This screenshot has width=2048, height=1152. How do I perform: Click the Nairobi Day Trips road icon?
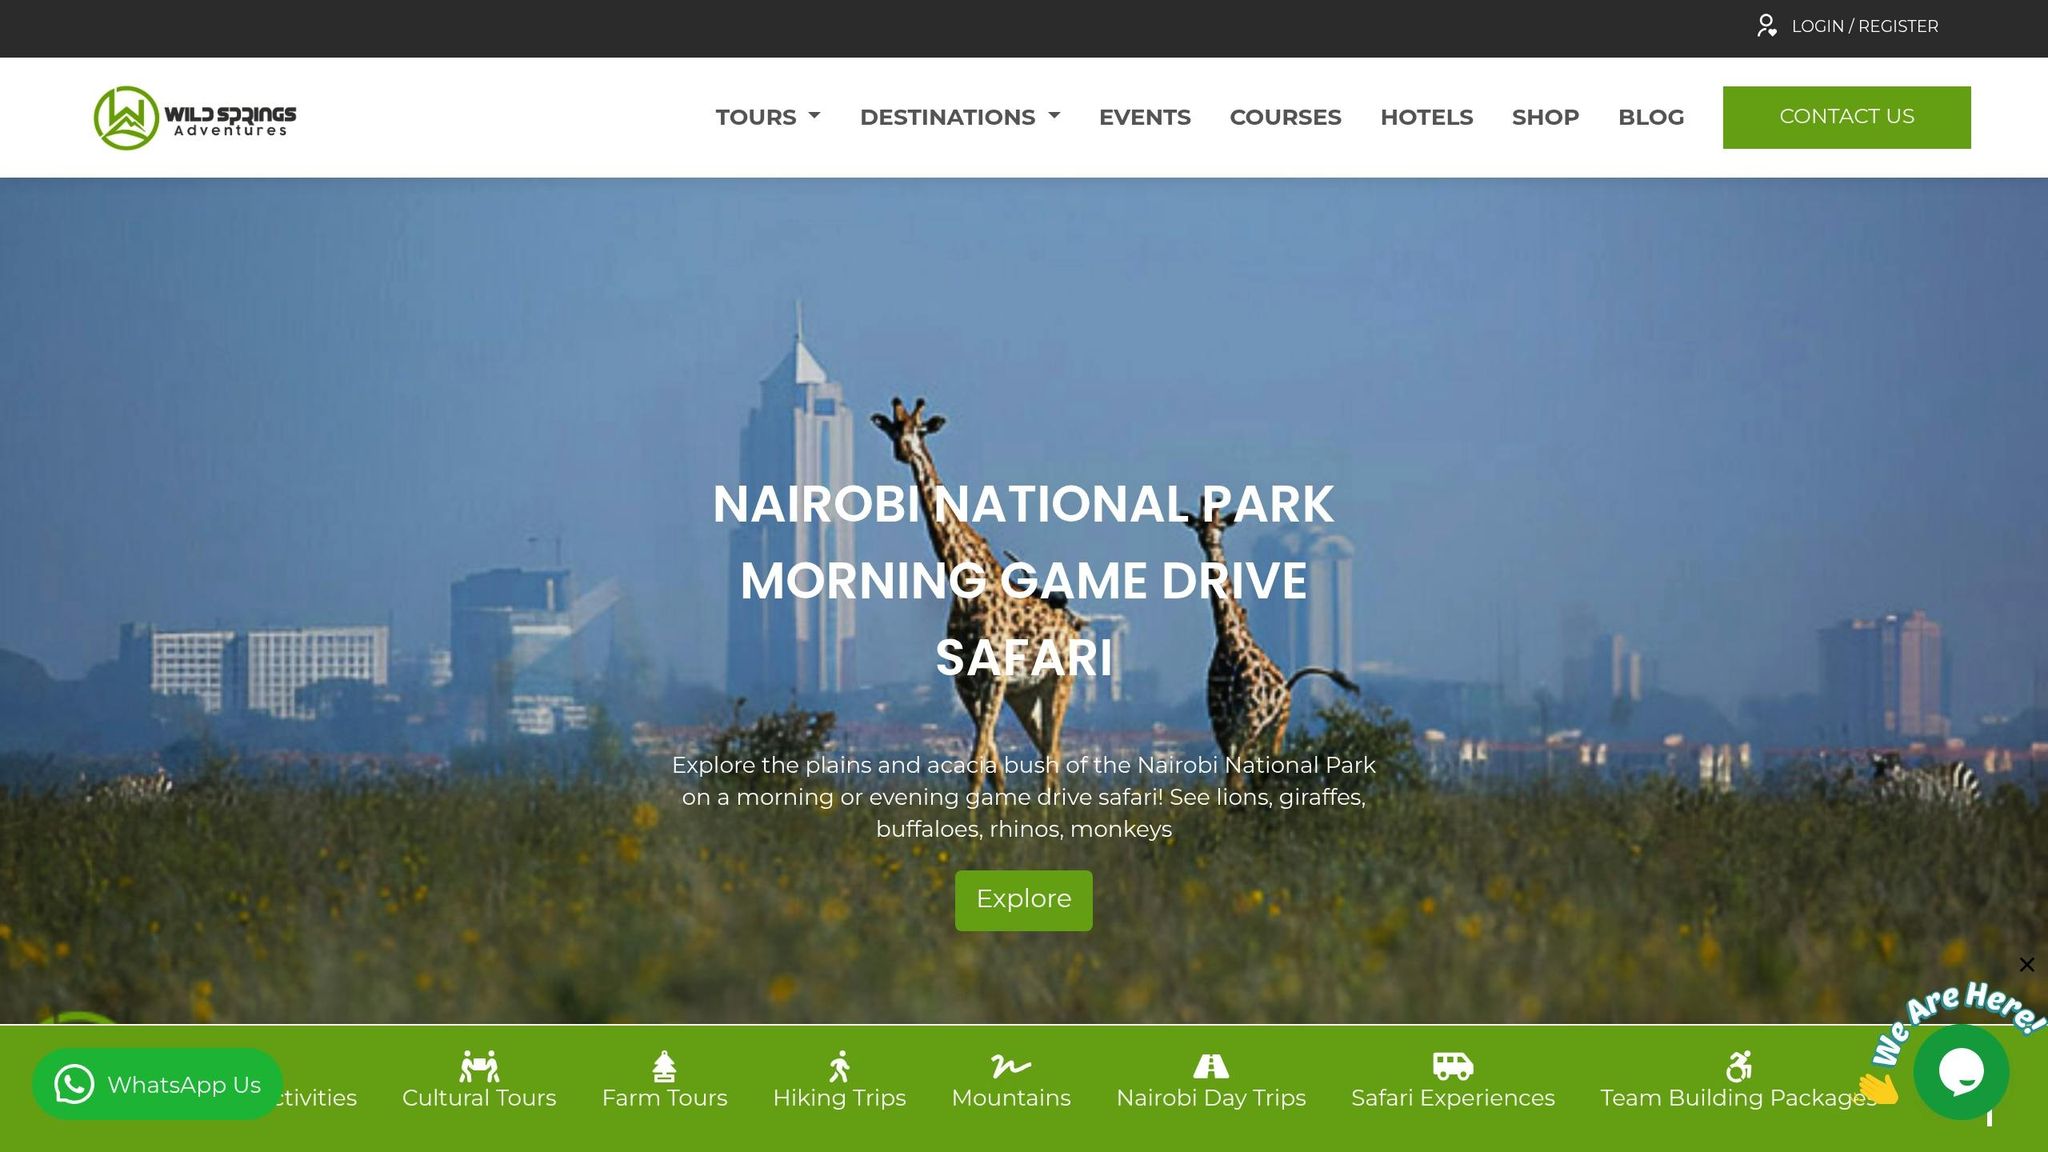1210,1067
